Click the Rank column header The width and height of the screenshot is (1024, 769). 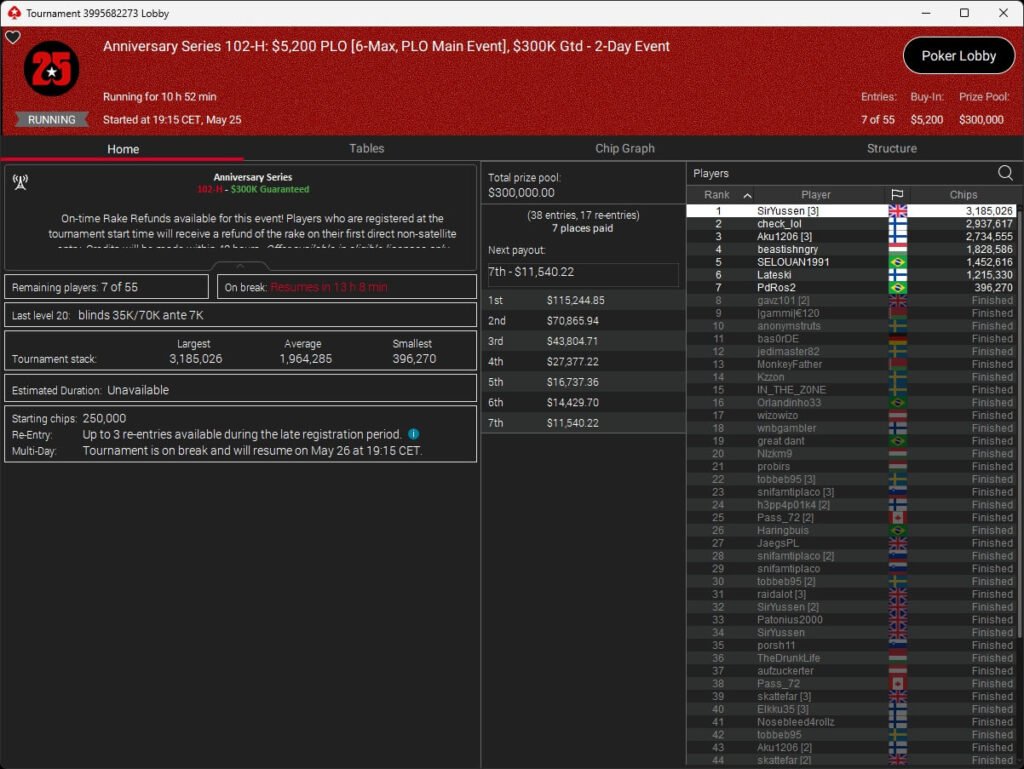pyautogui.click(x=716, y=195)
